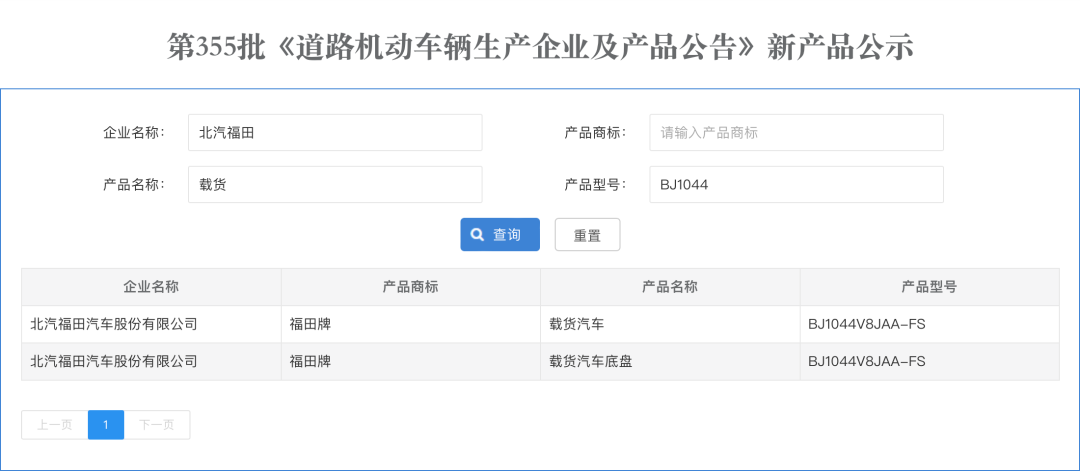Screen dimensions: 1080x471
Task: Go to next page 下一页
Action: point(157,425)
